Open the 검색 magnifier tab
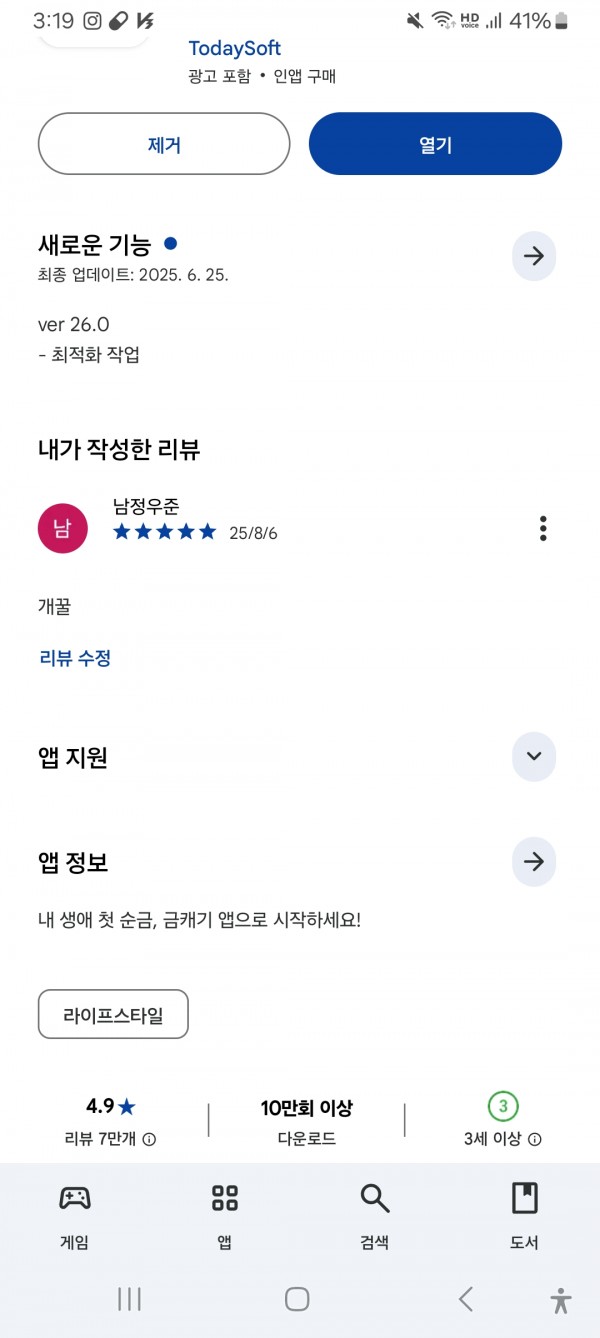Viewport: 600px width, 1338px height. click(x=375, y=1215)
